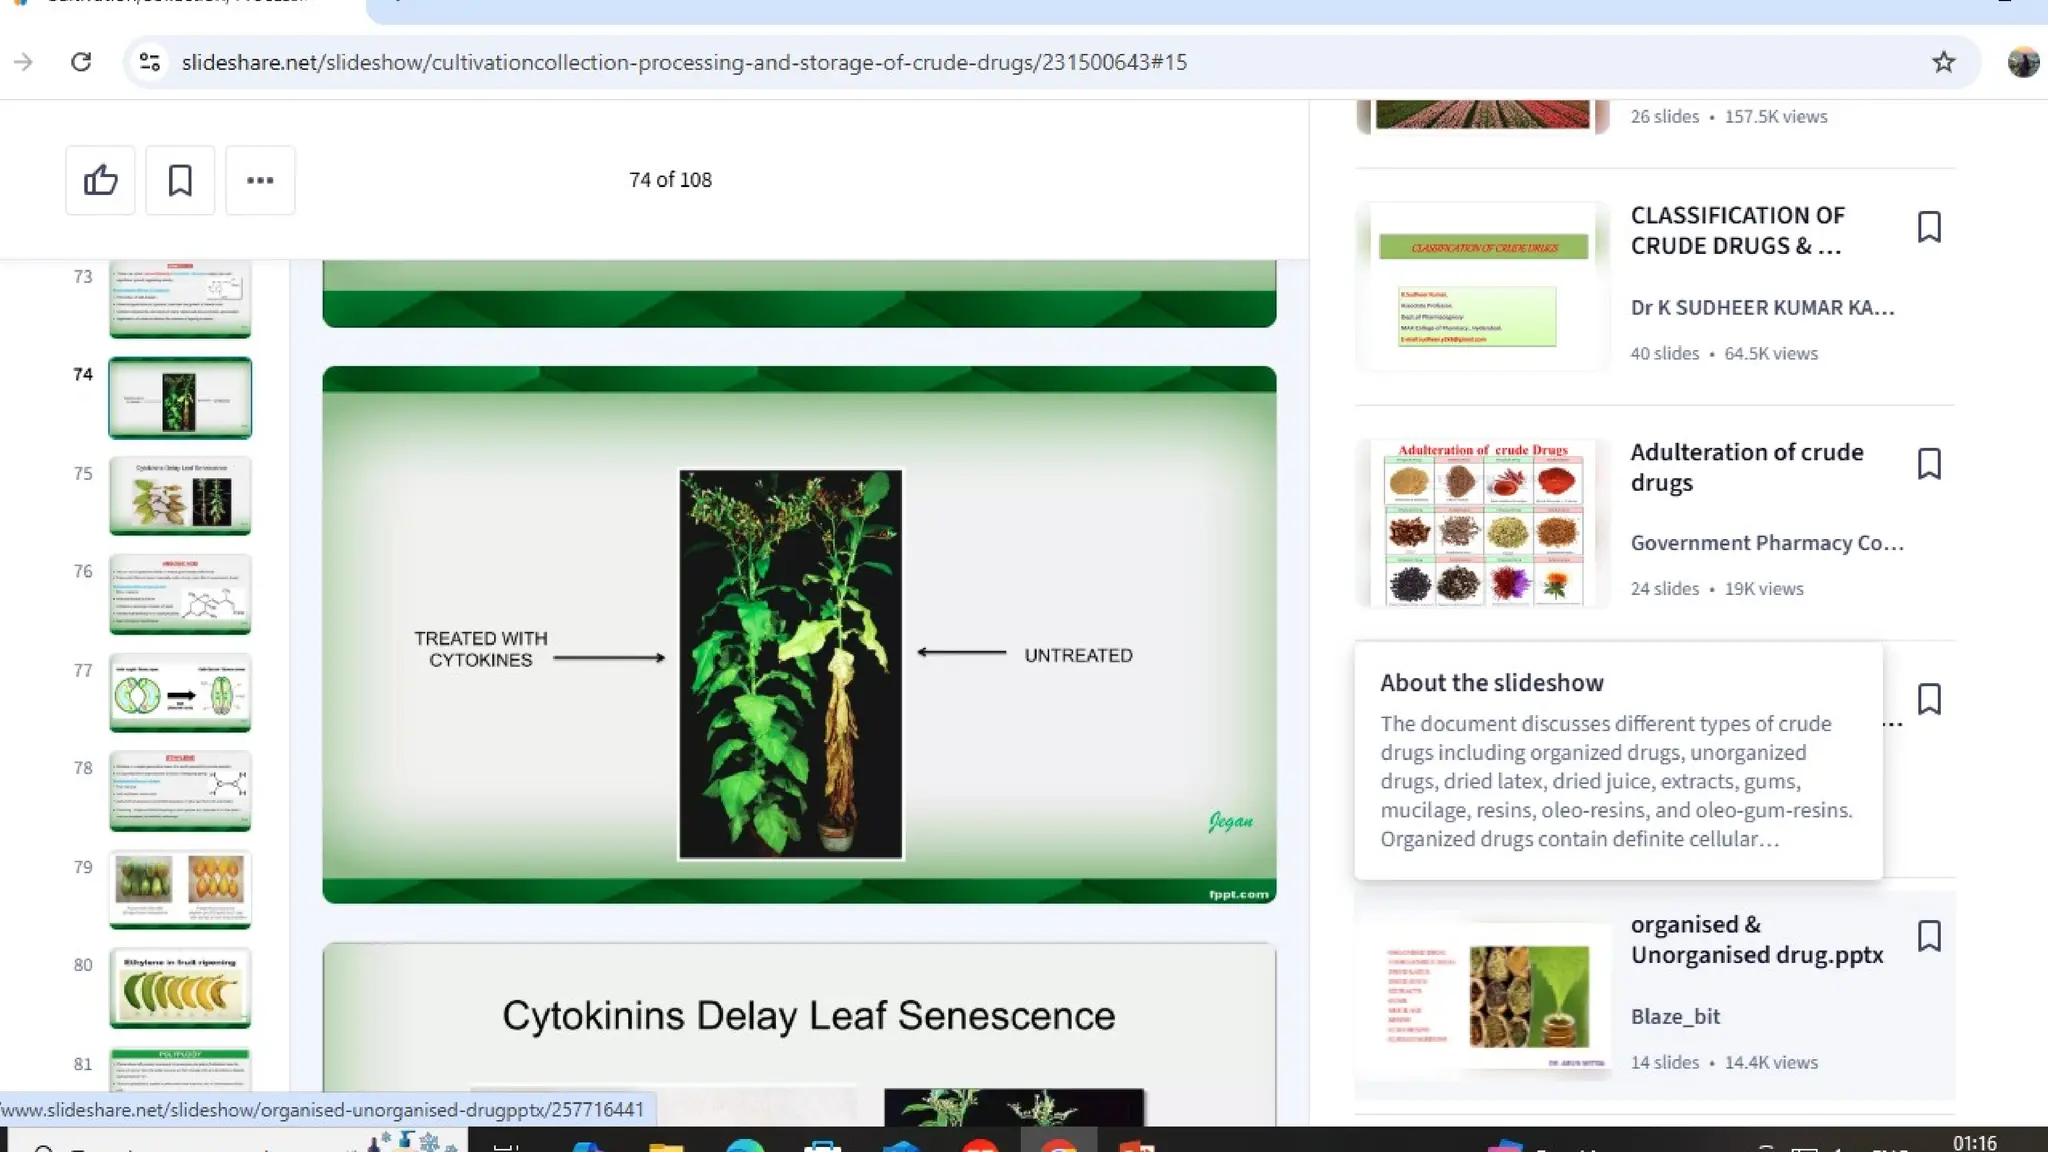Select slide 77 thumbnail
The image size is (2048, 1152).
180,693
